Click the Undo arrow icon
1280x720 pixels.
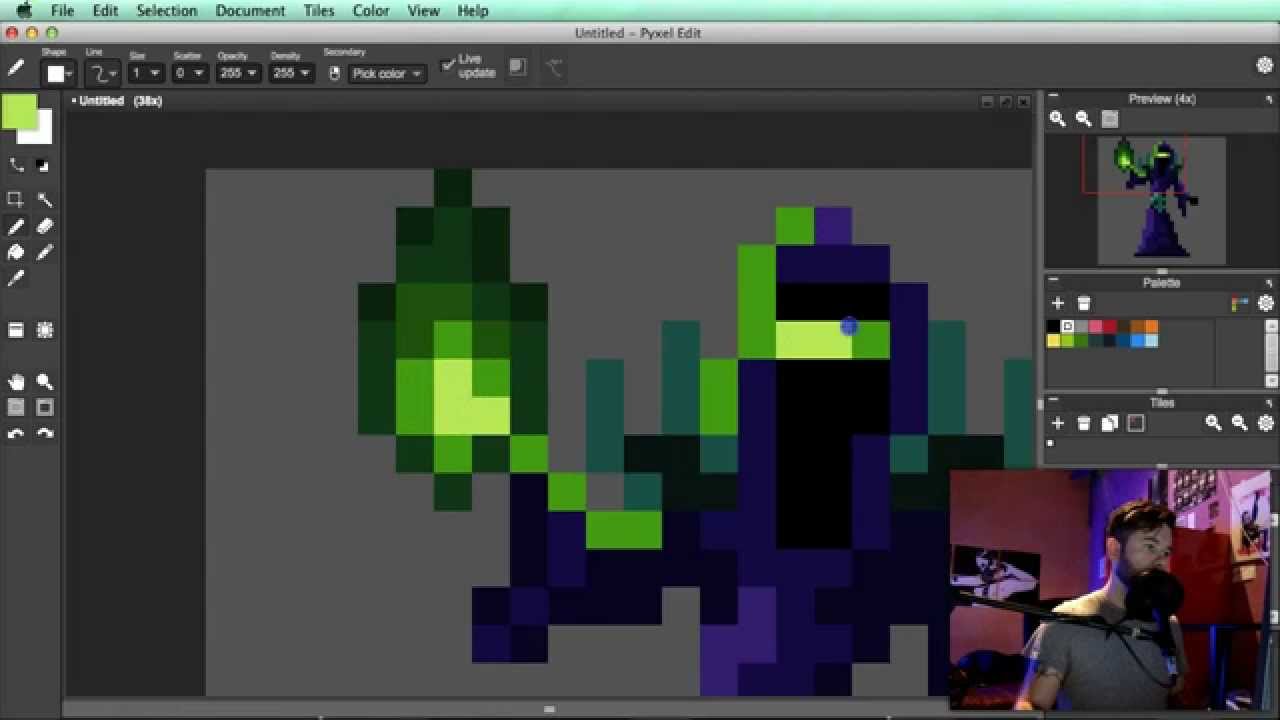(x=16, y=434)
